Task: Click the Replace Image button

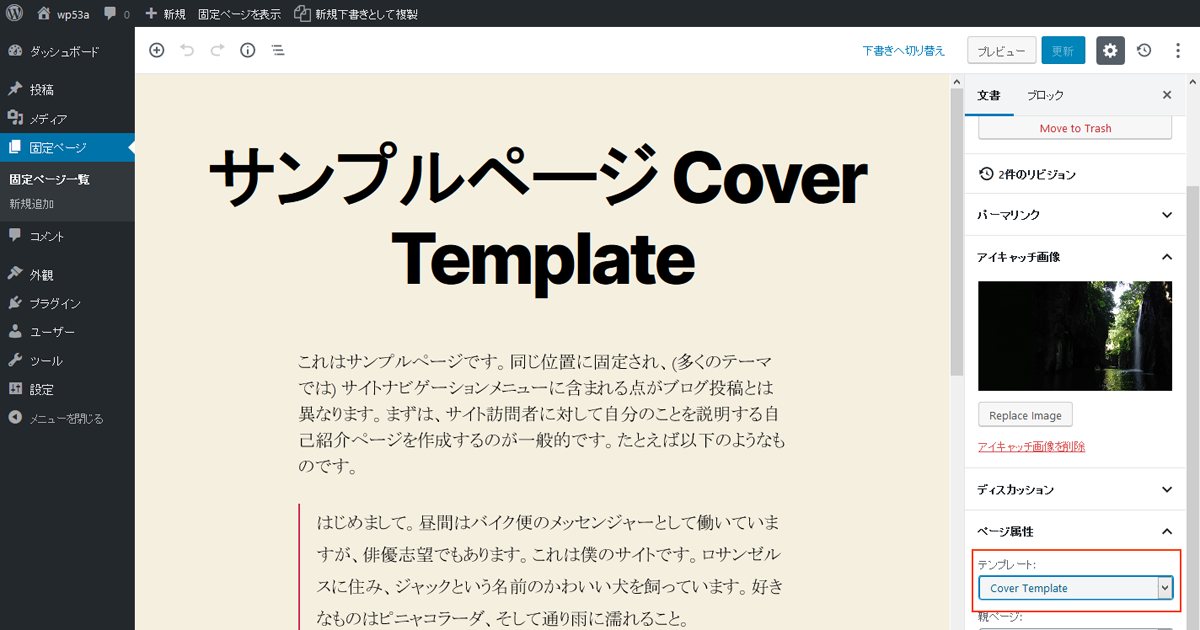Action: (x=1025, y=414)
